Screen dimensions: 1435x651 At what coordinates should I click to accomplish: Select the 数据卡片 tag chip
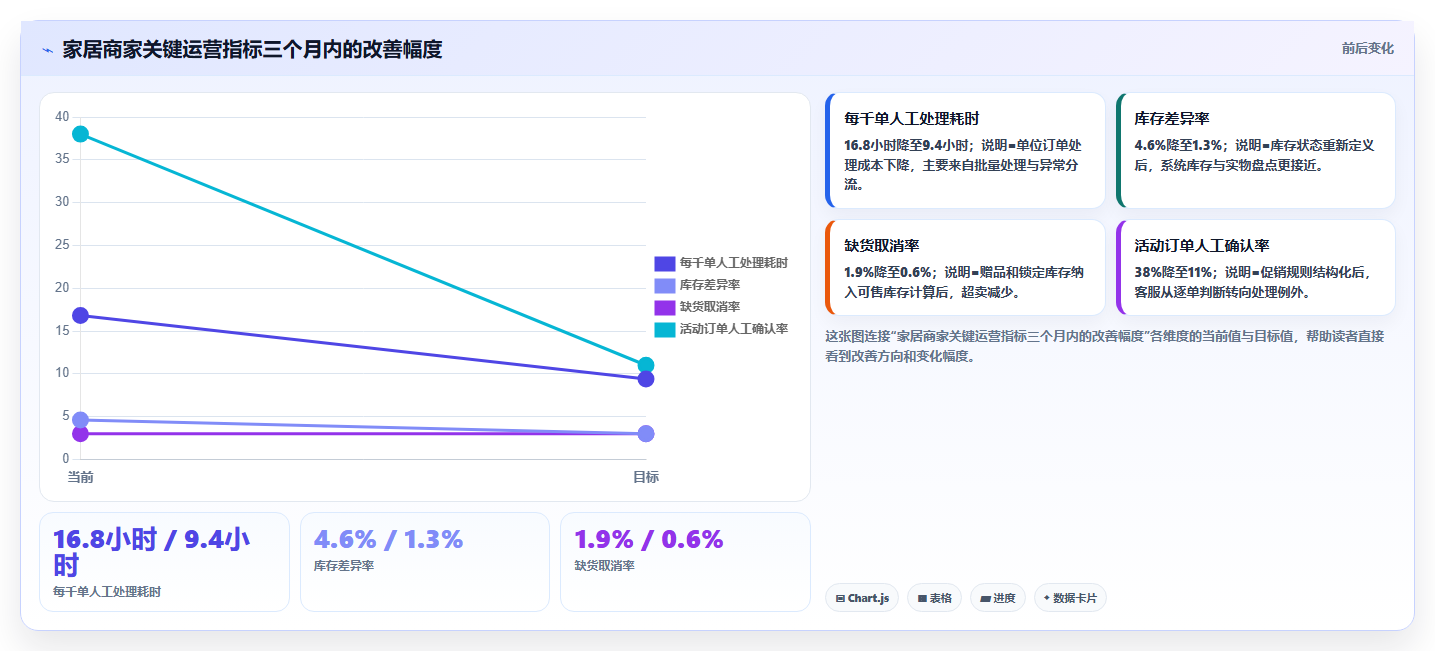(x=1070, y=598)
